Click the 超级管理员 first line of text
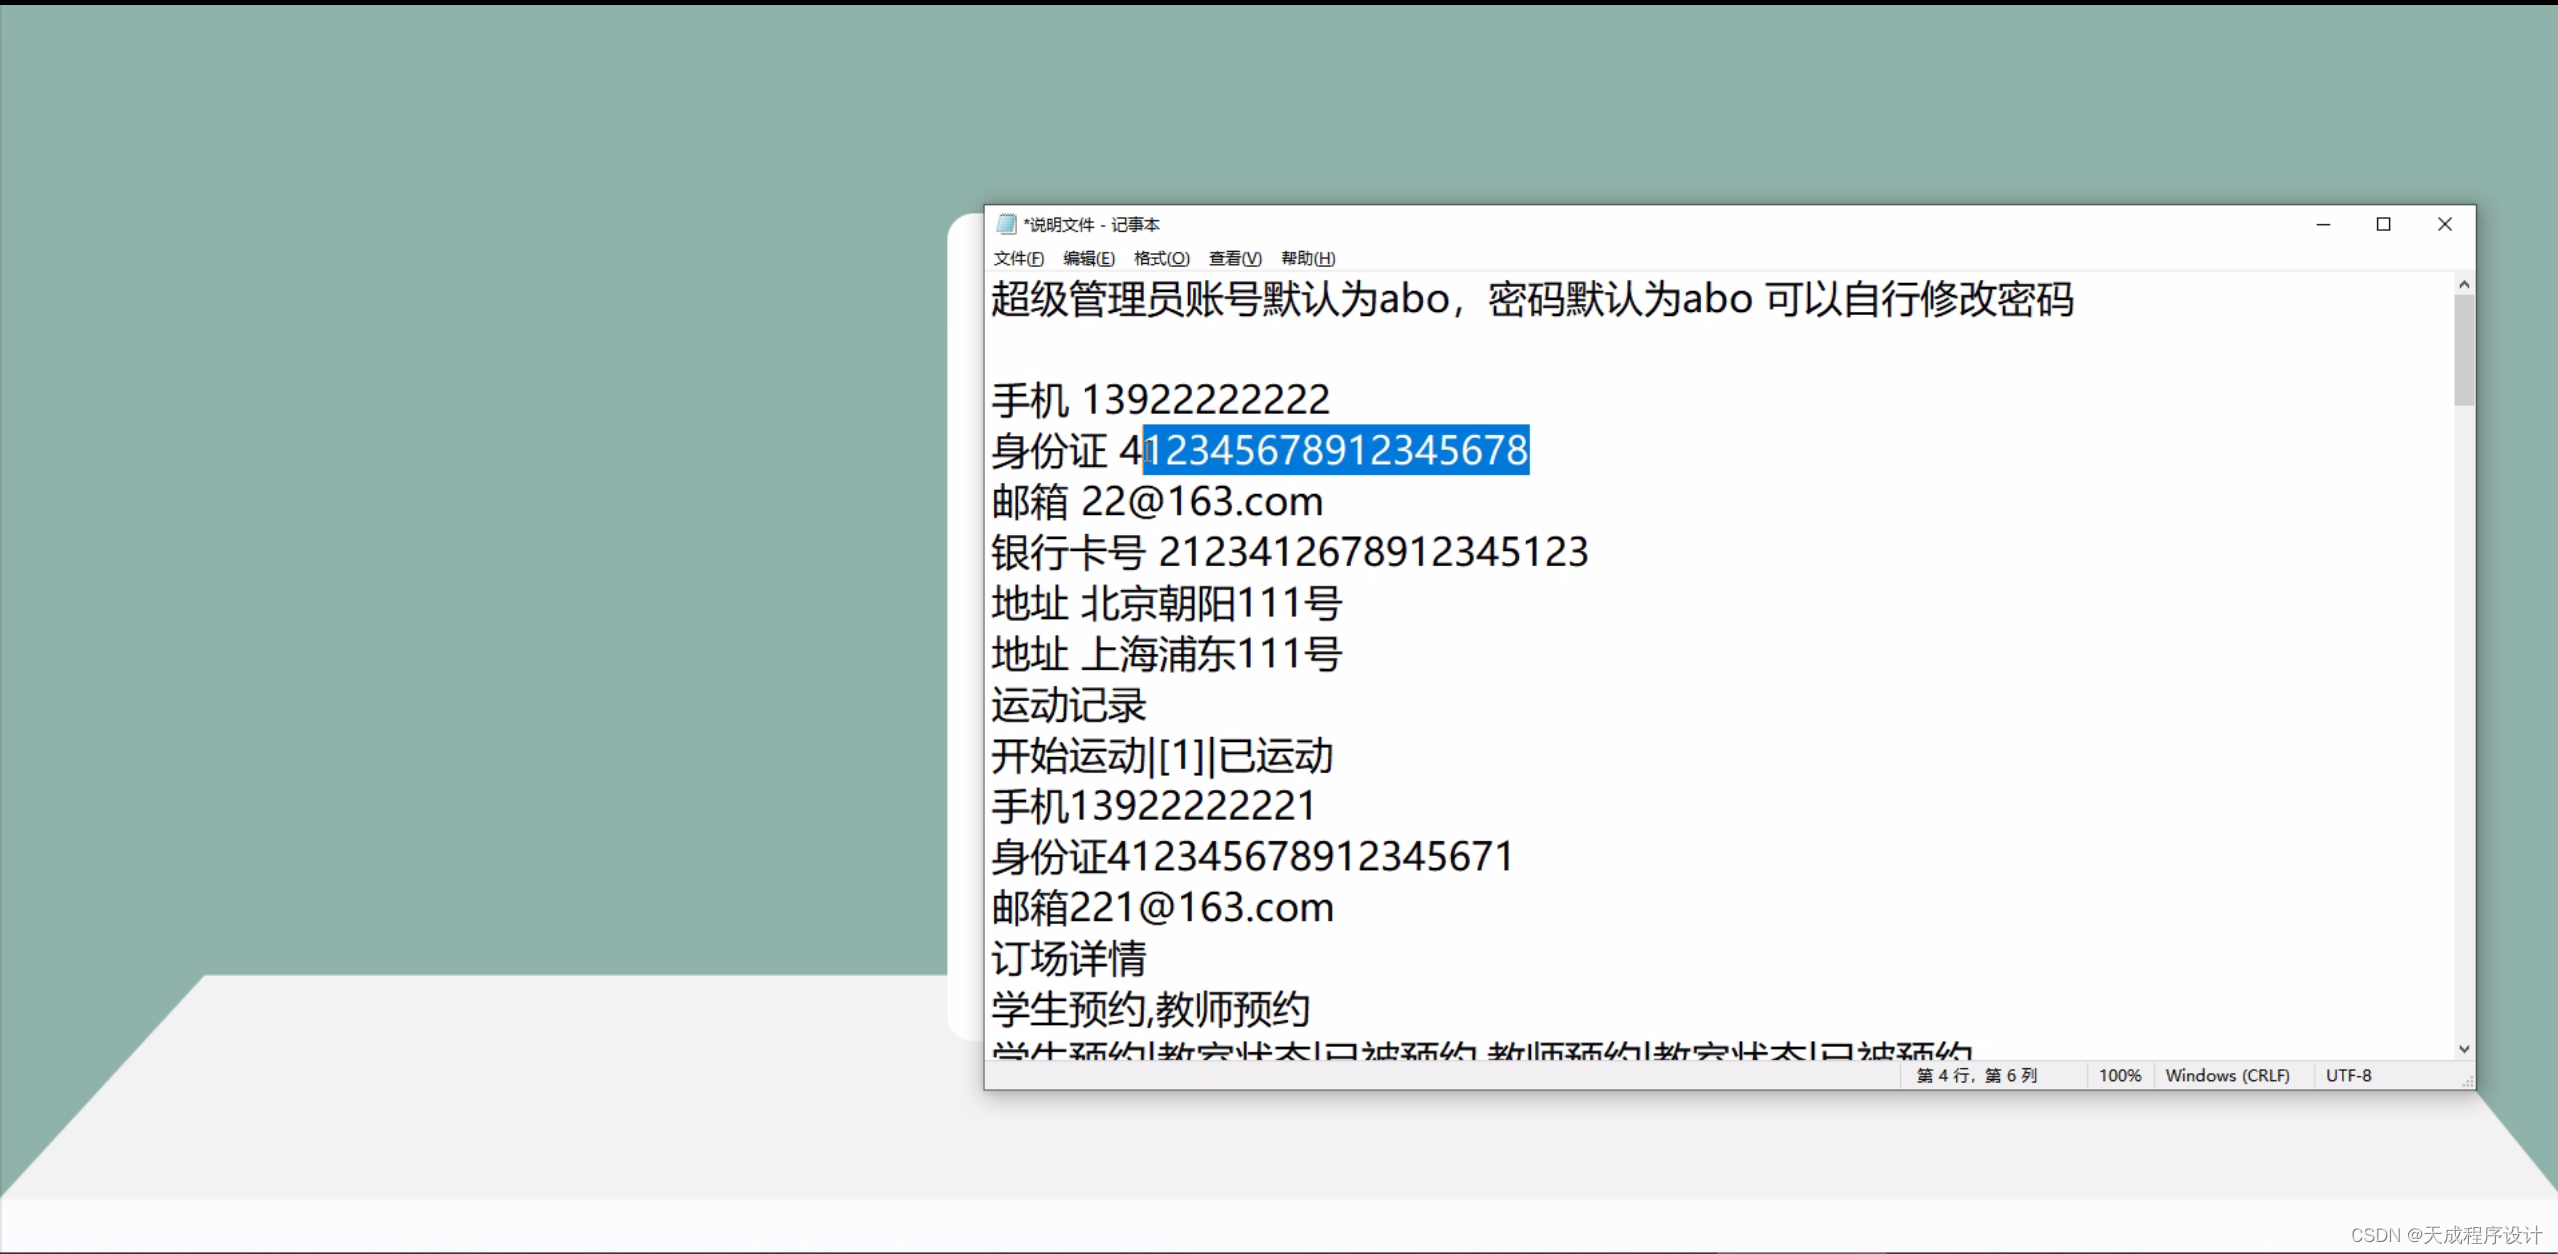Image resolution: width=2558 pixels, height=1254 pixels. click(x=1530, y=299)
